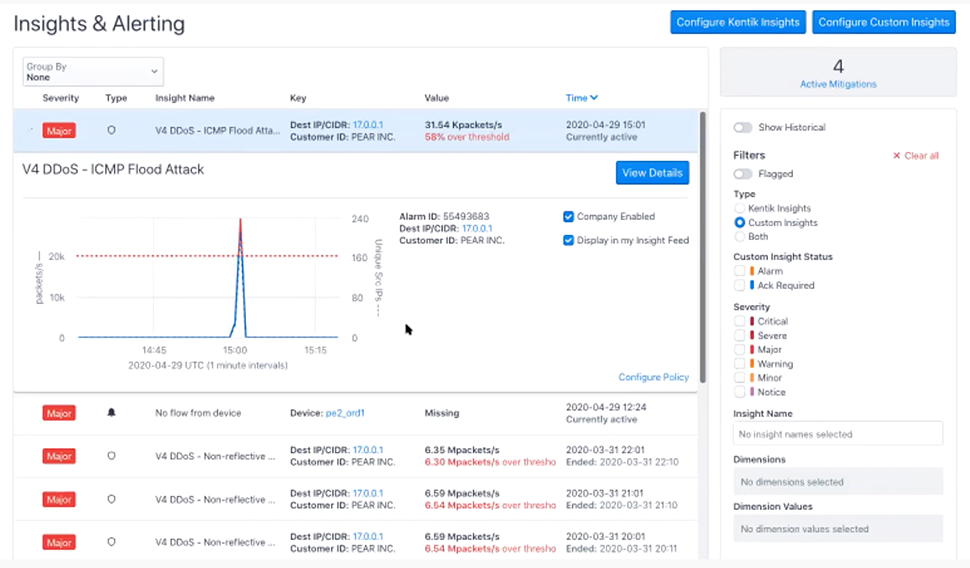Screen dimensions: 970x568
Task: Sort by the Insight Name column header
Action: click(184, 98)
